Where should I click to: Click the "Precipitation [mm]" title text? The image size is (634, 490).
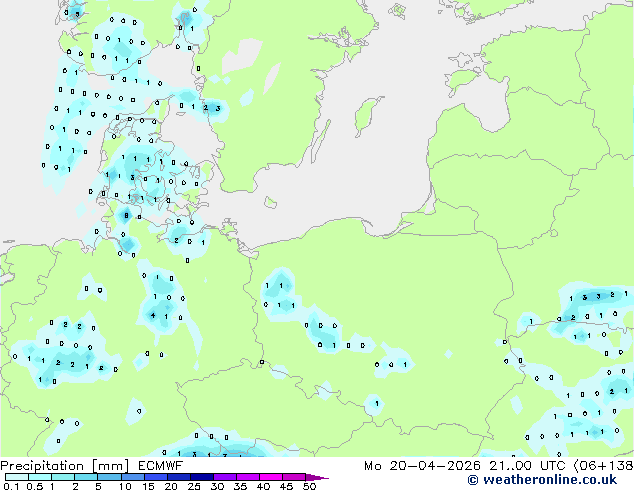[64, 466]
